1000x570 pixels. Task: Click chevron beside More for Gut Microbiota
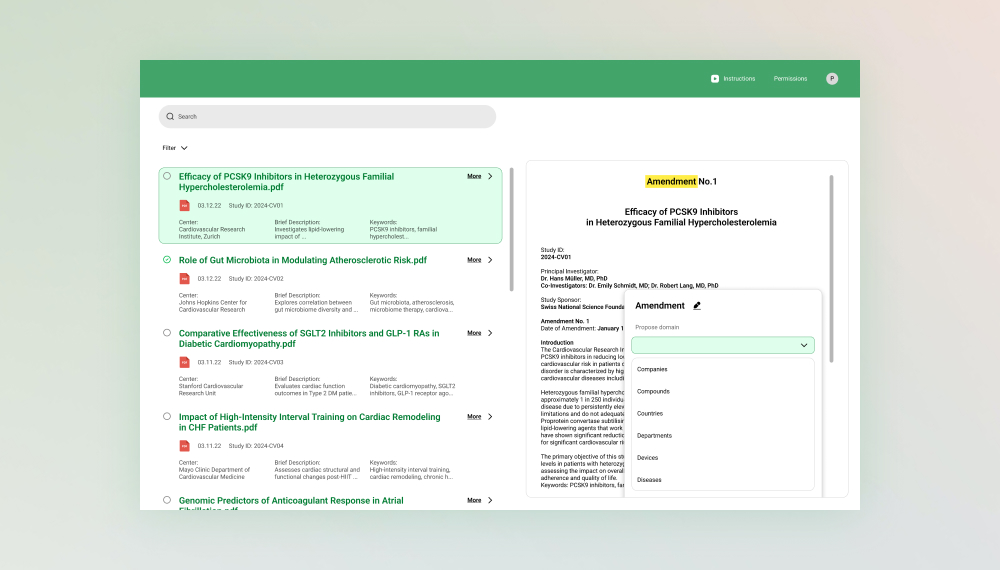tap(490, 260)
